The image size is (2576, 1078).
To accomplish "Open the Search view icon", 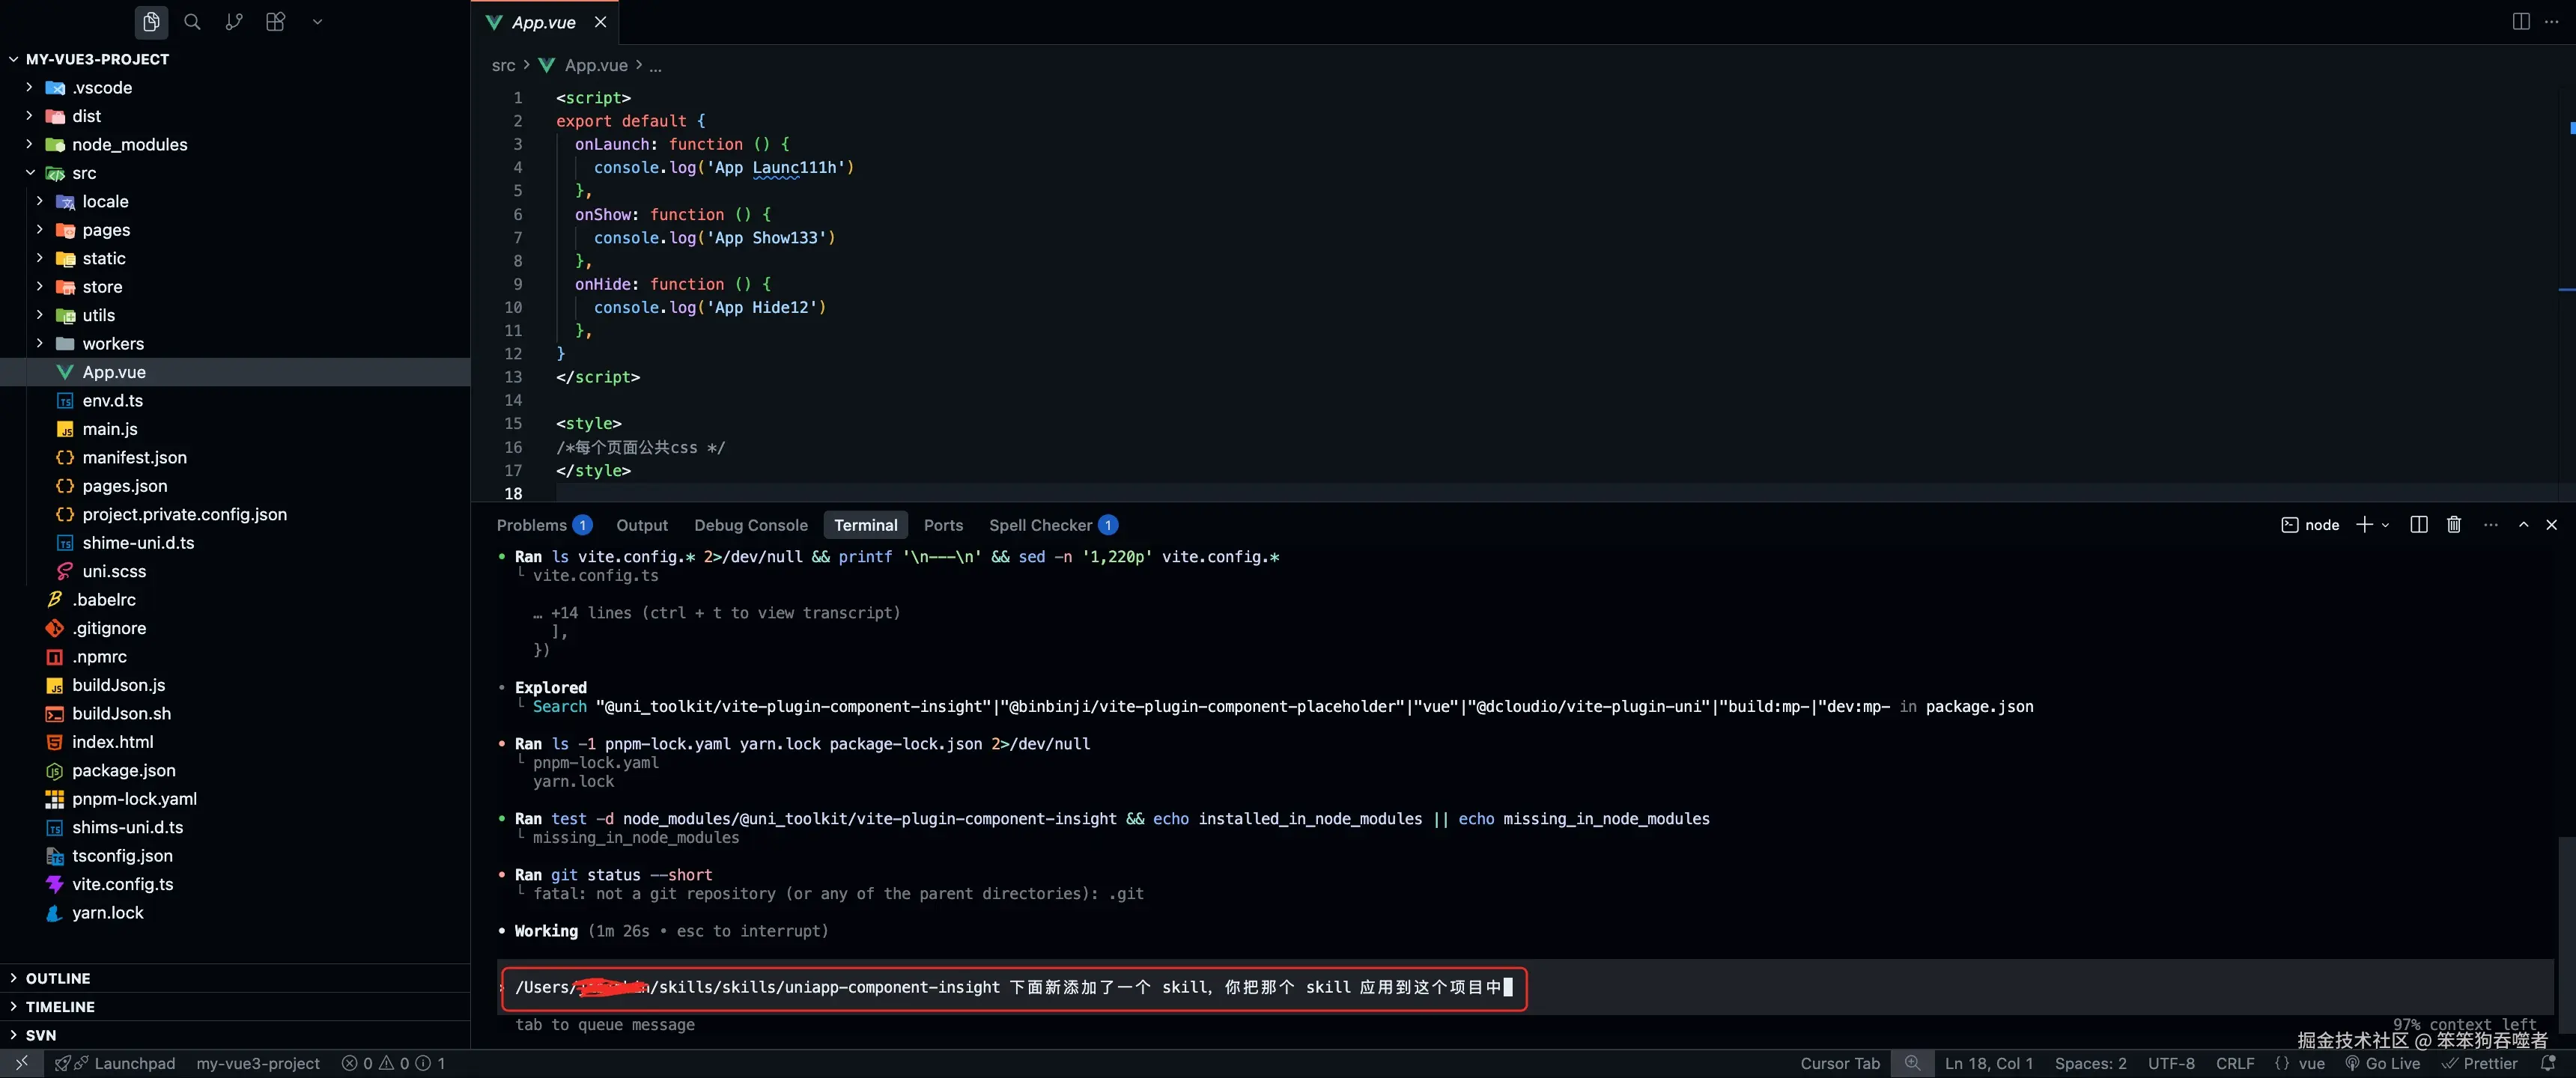I will [192, 22].
